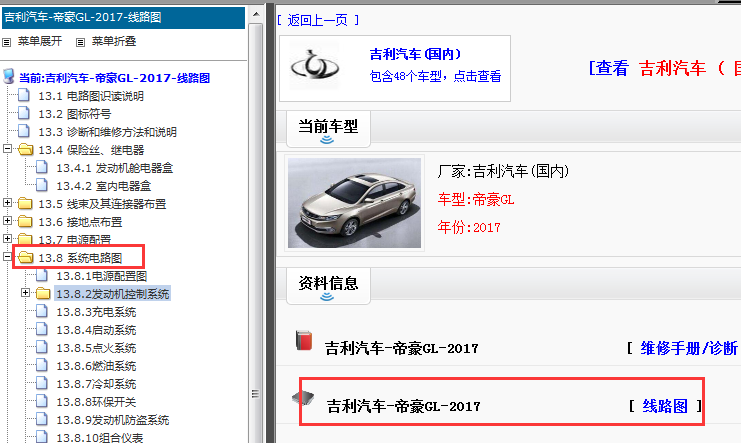The image size is (741, 443).
Task: Click the open folder icon for 13.8 系统电路图
Action: point(26,258)
